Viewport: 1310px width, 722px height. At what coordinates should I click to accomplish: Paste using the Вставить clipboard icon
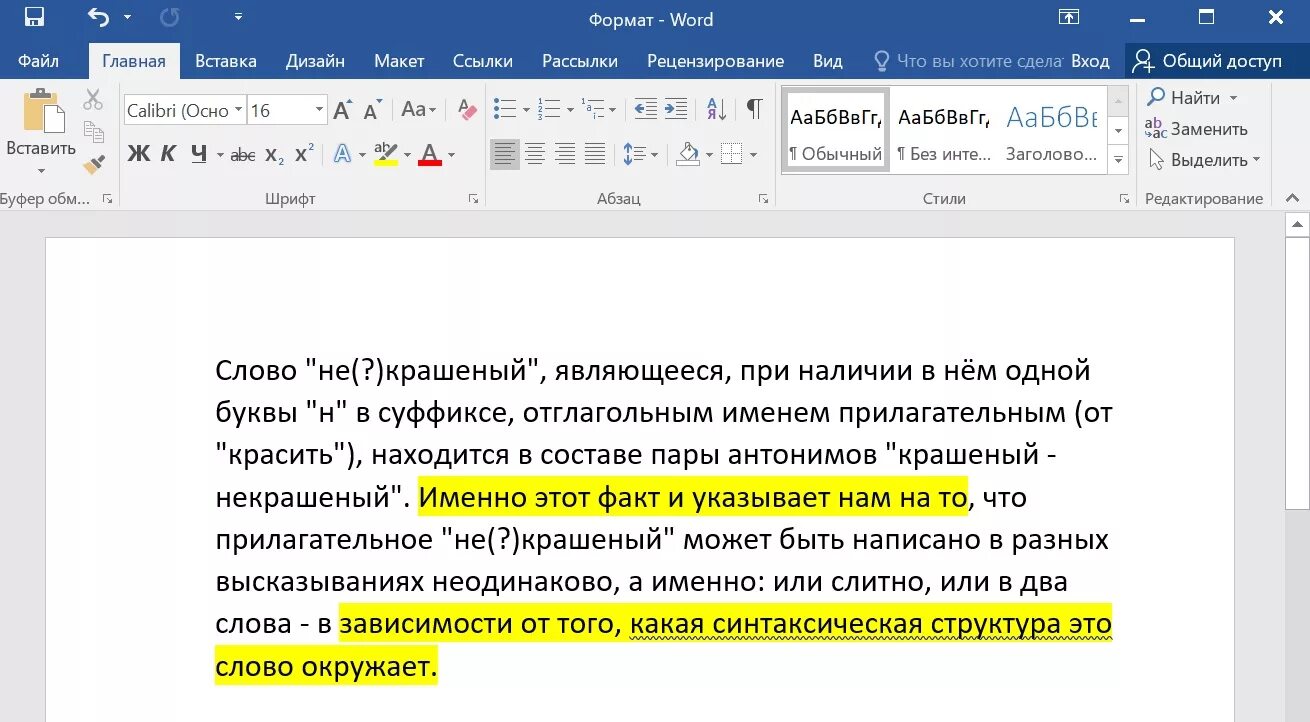click(41, 110)
